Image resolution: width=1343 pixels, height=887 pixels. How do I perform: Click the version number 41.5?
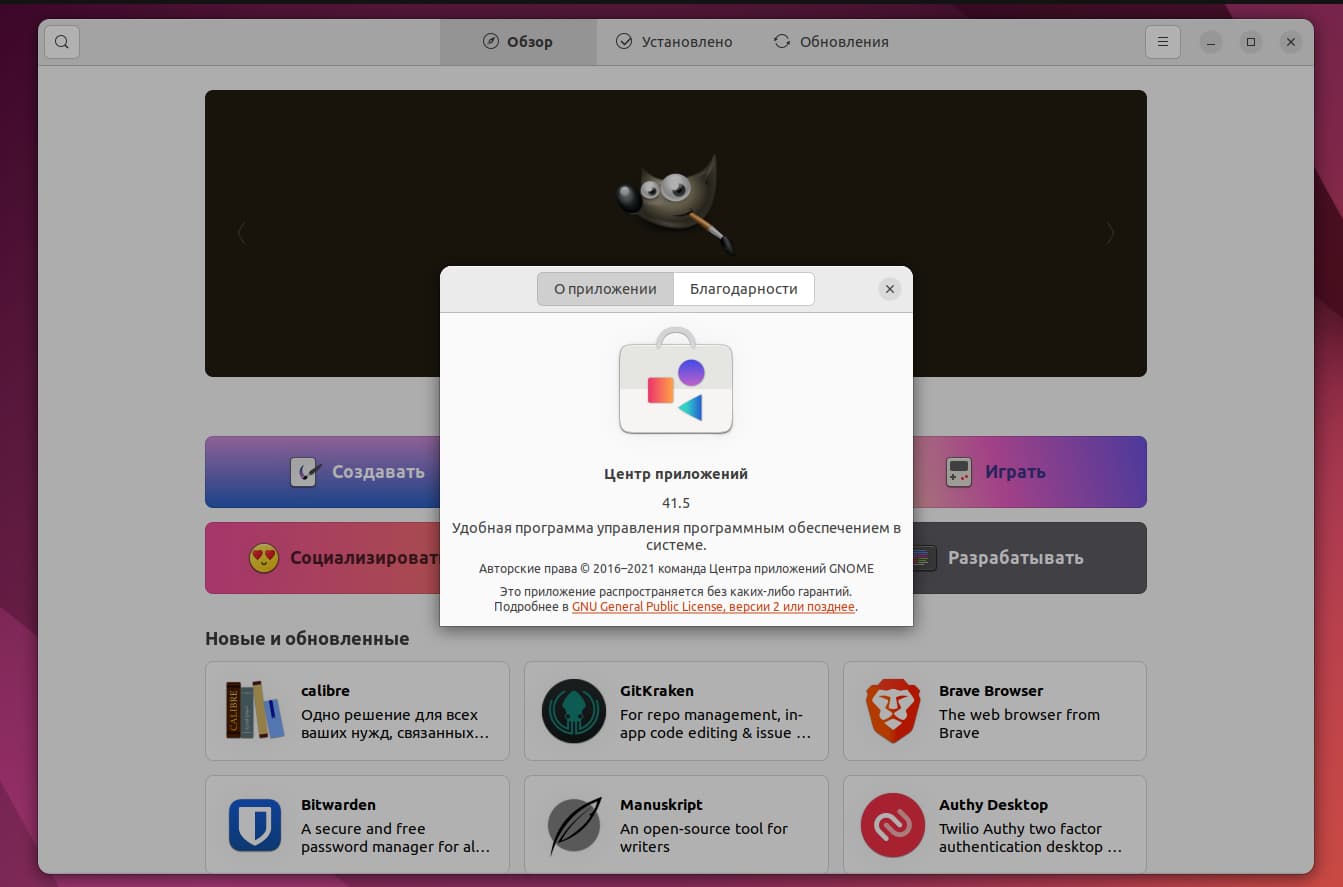tap(676, 503)
